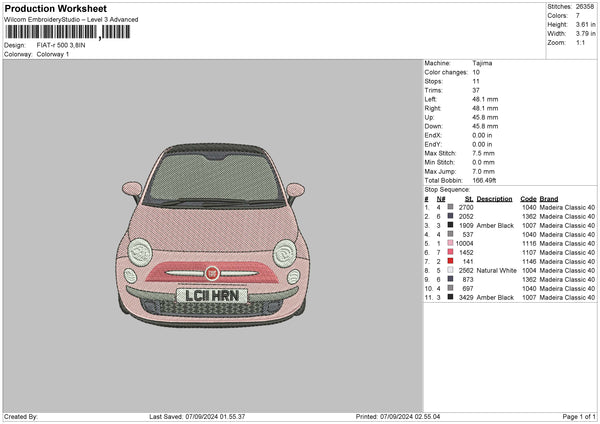Pick the red swatch for stop 7

coord(451,261)
